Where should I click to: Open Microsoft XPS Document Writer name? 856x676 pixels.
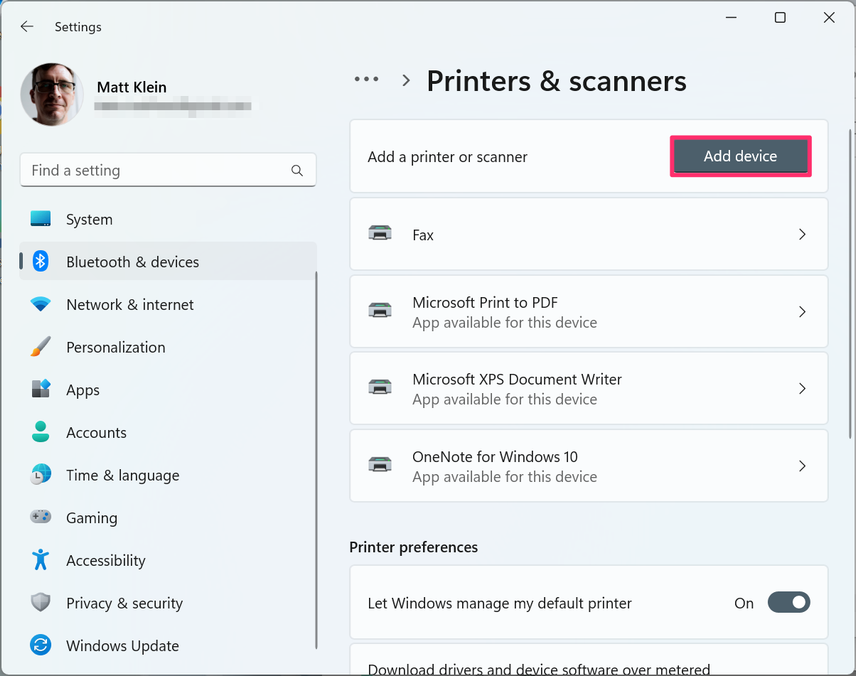pos(517,379)
